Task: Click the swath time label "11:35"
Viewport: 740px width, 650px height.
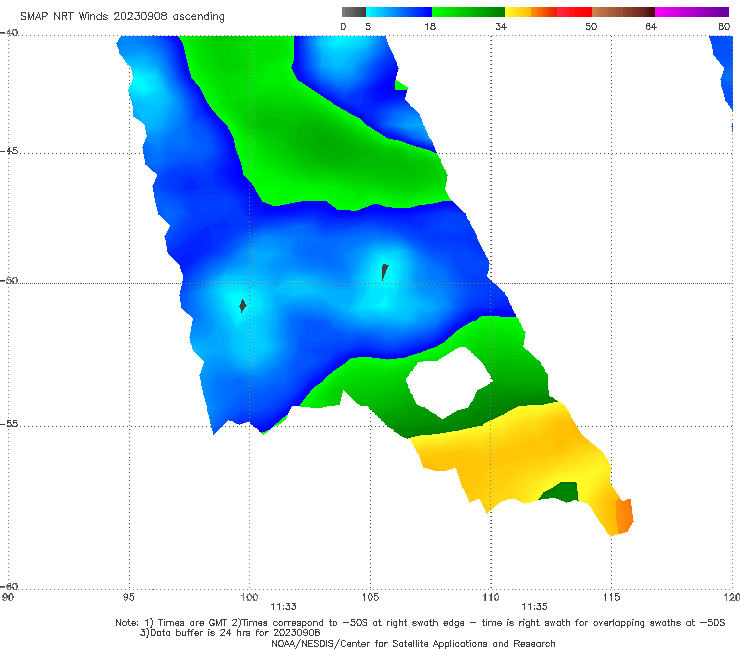Action: coord(534,607)
